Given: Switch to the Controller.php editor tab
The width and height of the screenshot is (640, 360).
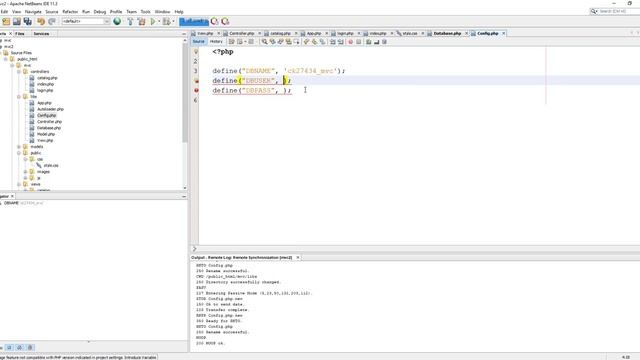Looking at the screenshot, I should tap(241, 33).
